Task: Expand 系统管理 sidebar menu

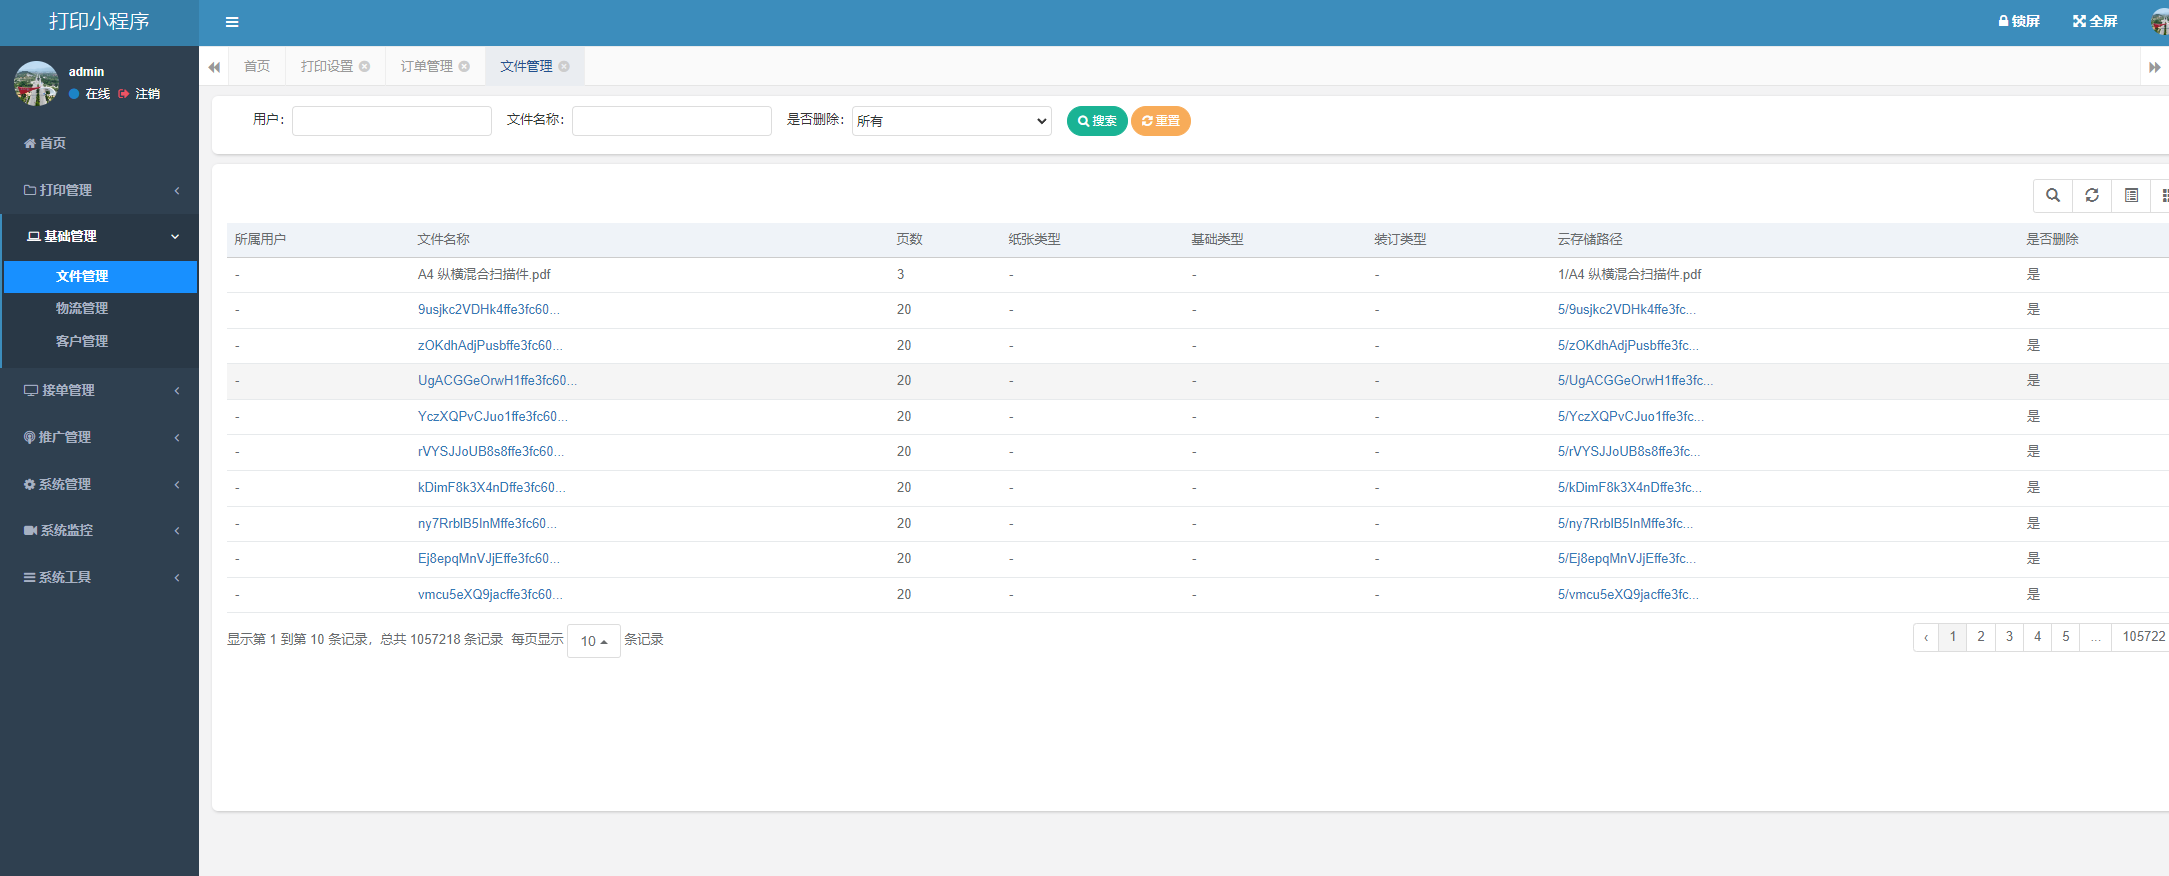Action: [99, 484]
